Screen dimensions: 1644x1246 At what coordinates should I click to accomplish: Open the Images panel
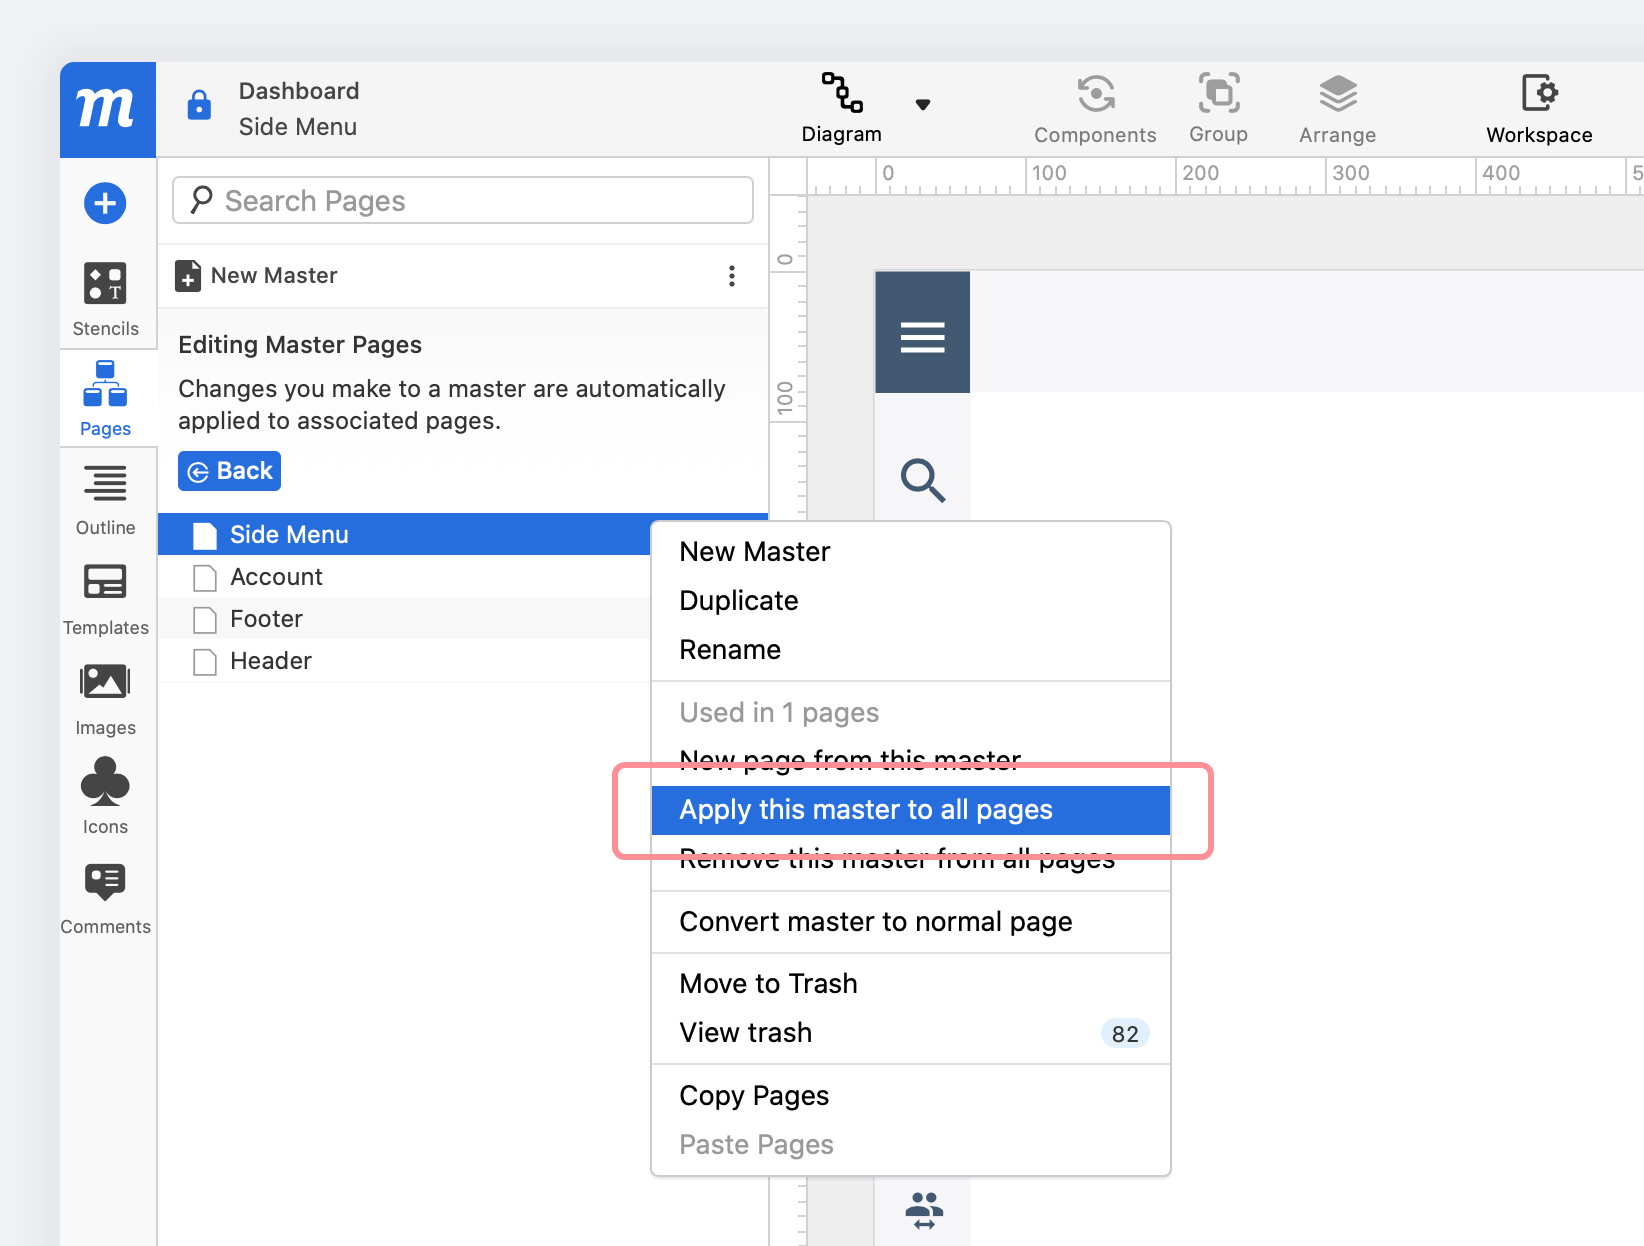(105, 698)
